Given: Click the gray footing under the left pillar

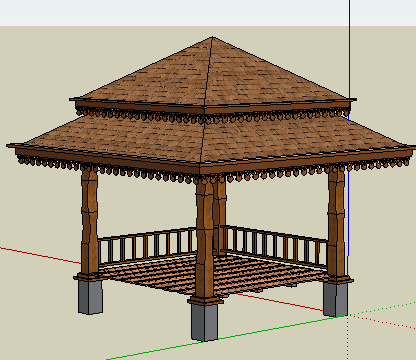Looking at the screenshot, I should tap(90, 297).
